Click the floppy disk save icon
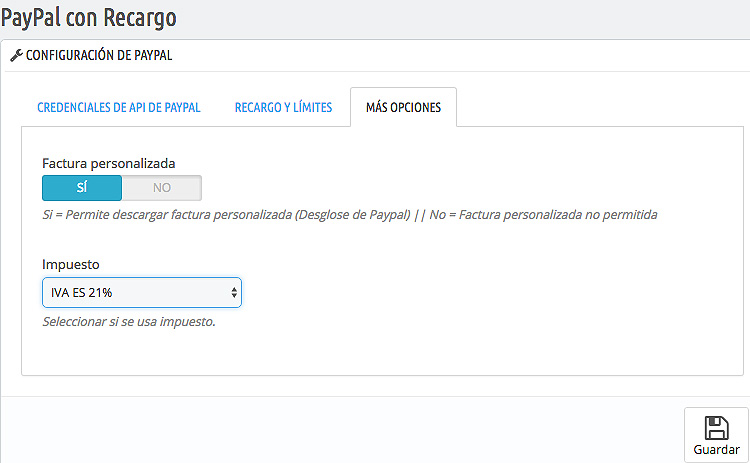Image resolution: width=750 pixels, height=463 pixels. pyautogui.click(x=716, y=428)
